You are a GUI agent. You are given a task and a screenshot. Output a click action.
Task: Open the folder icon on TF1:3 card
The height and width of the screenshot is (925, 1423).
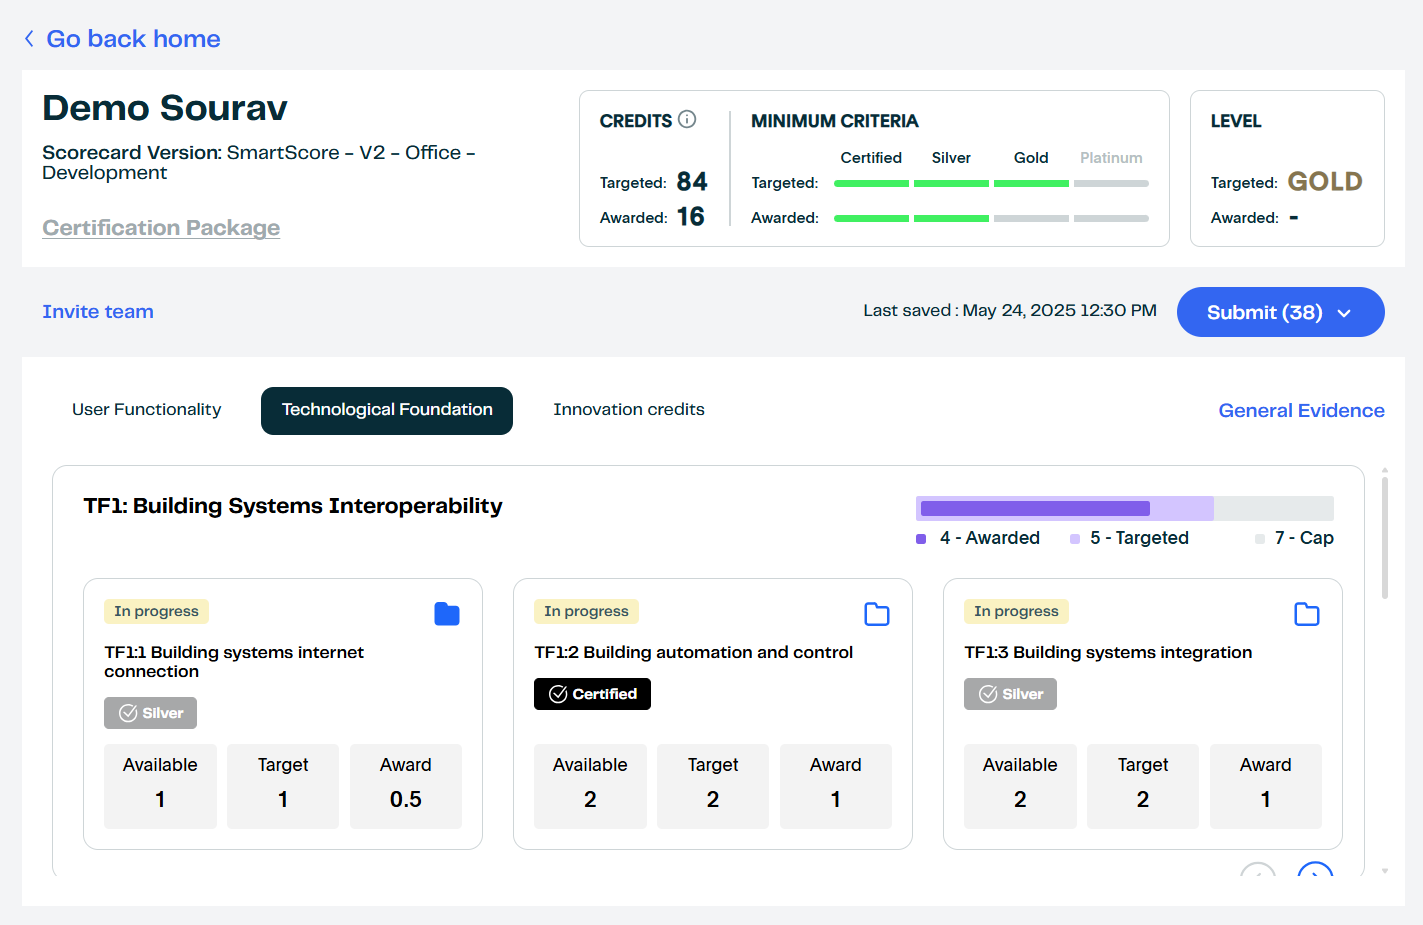point(1307,613)
